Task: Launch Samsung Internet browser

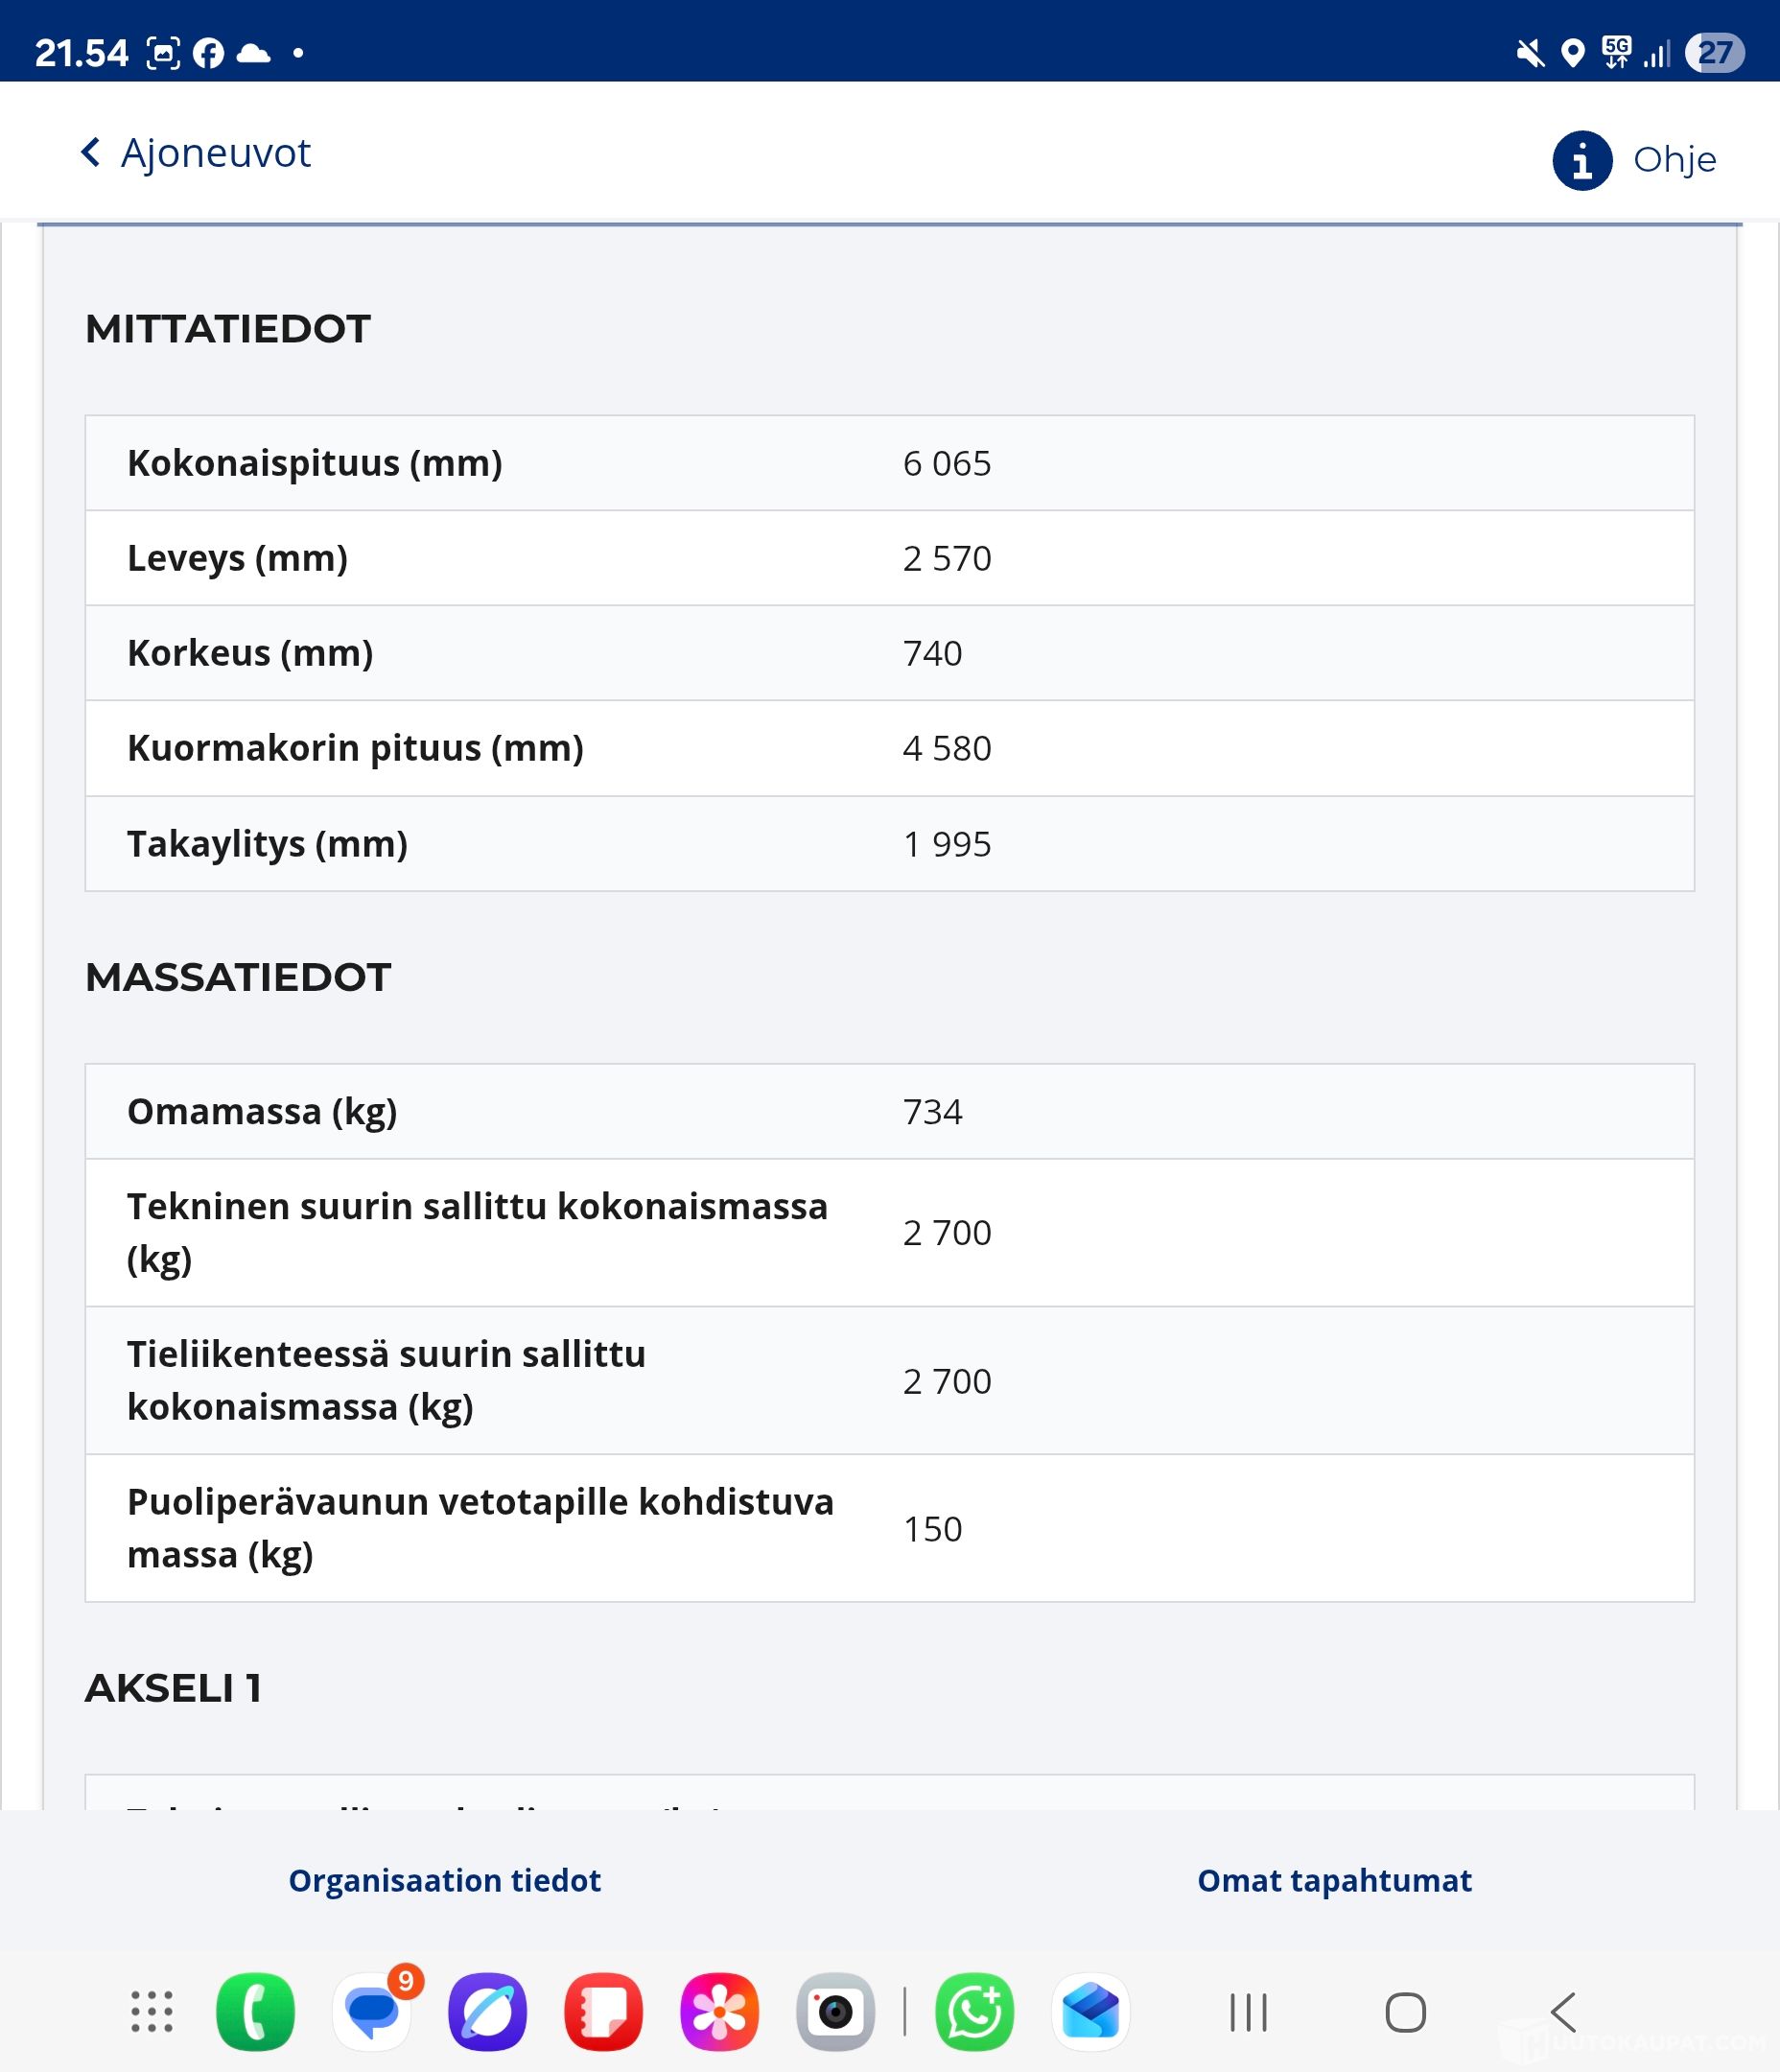Action: click(x=487, y=2011)
